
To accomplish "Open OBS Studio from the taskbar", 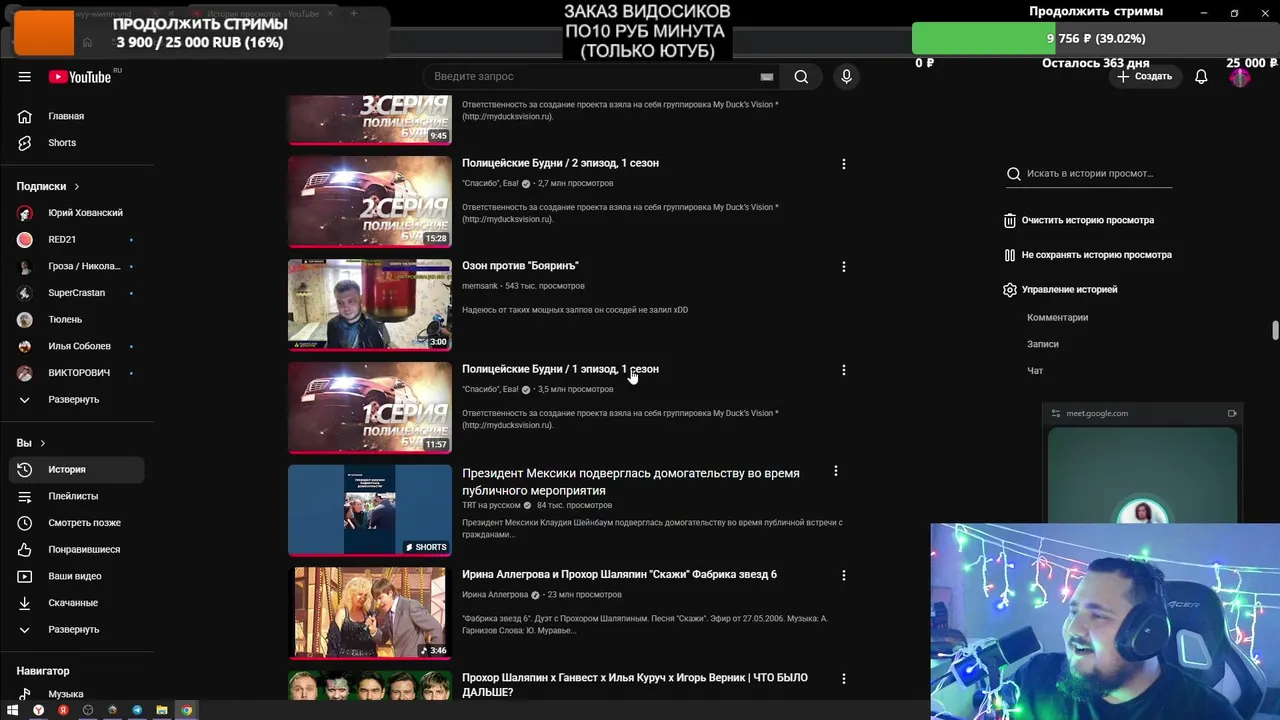I will [88, 710].
